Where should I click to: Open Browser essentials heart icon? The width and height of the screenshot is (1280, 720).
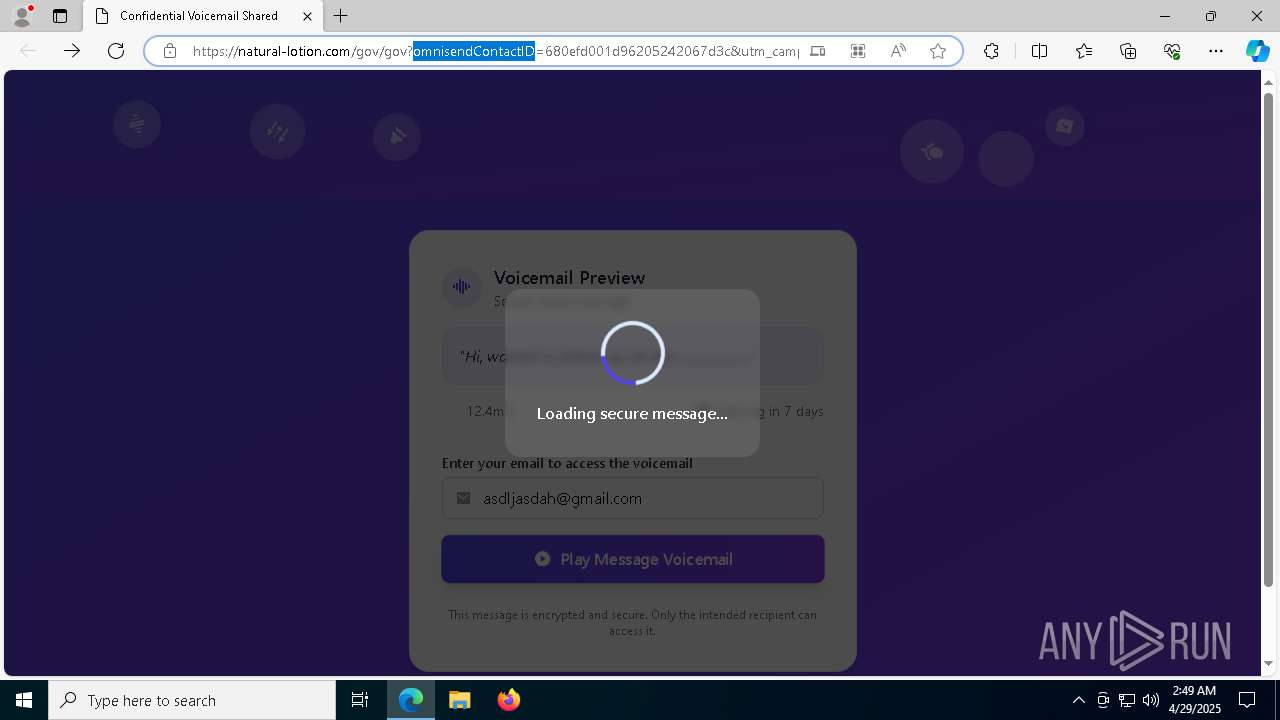(1172, 51)
